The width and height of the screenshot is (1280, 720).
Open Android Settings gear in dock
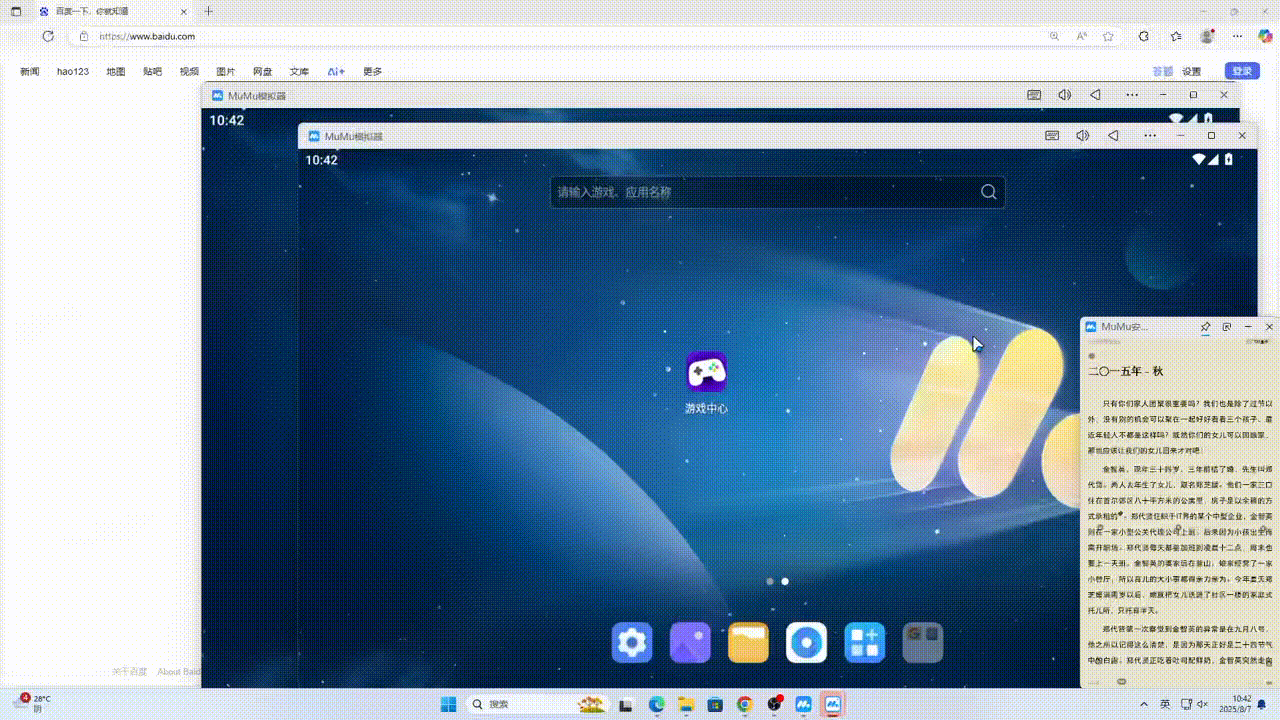[632, 643]
